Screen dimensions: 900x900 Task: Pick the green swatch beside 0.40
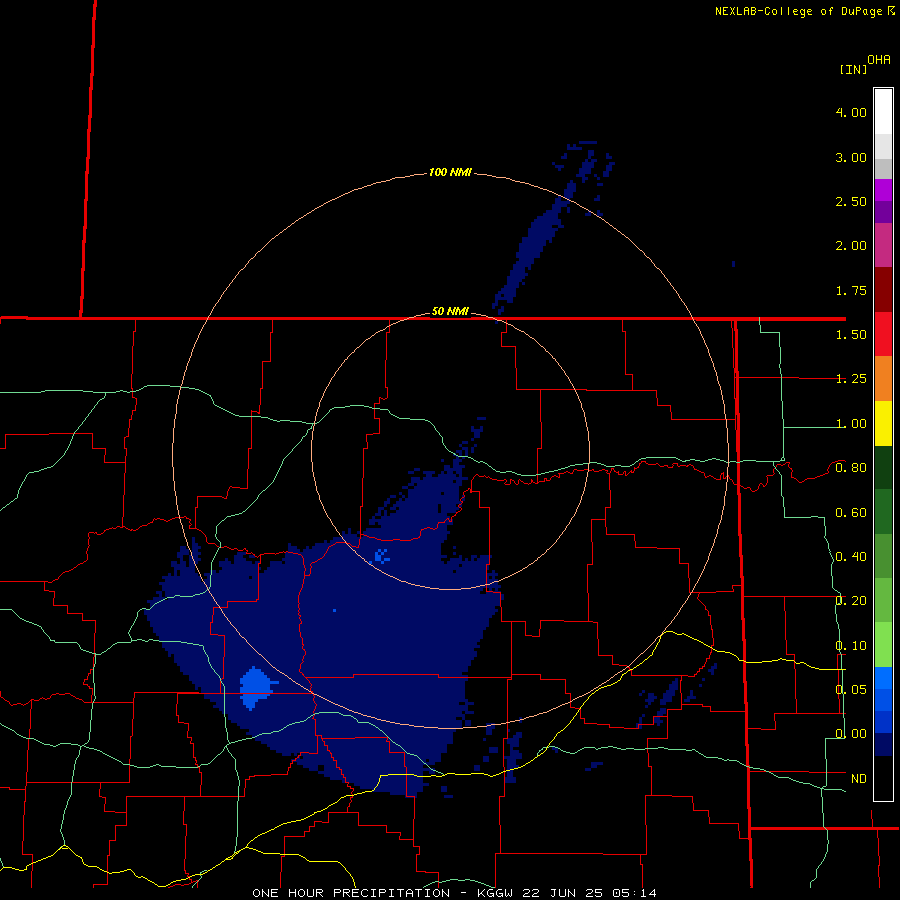click(x=883, y=556)
